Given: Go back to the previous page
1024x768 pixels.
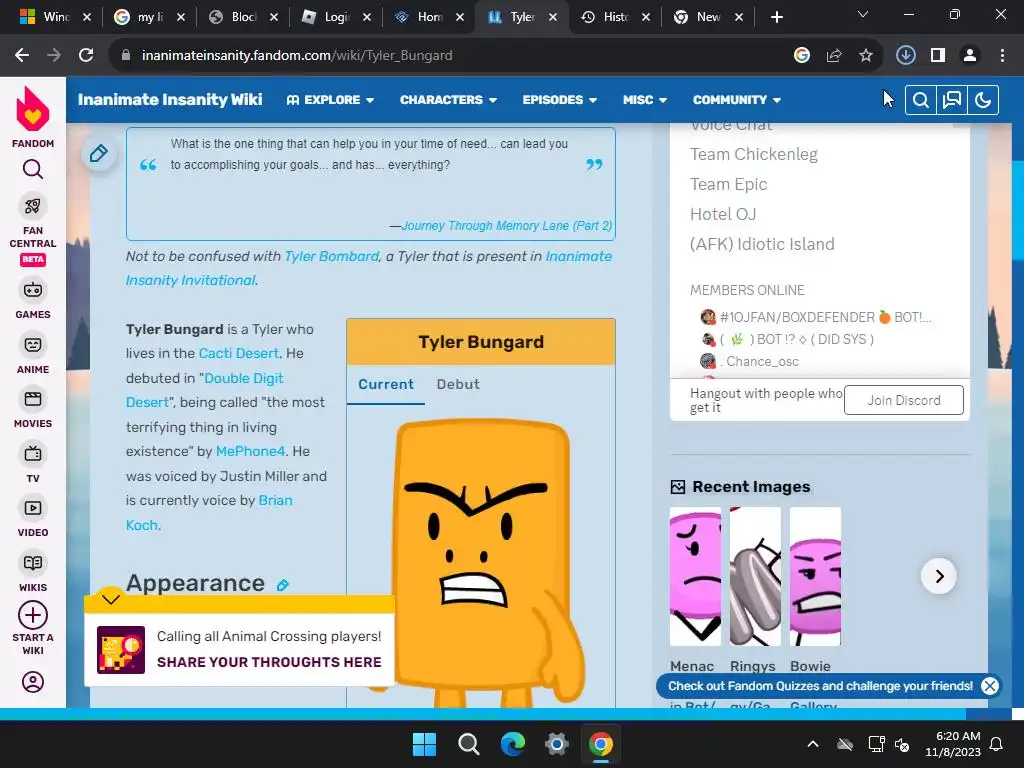Looking at the screenshot, I should tap(22, 56).
